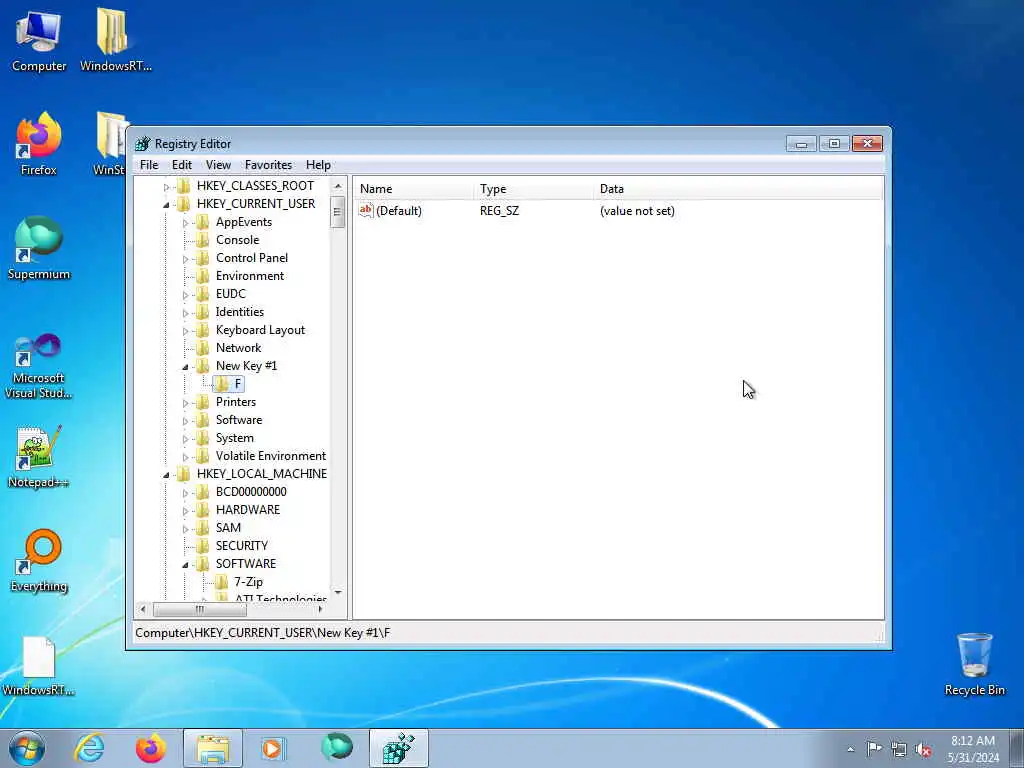Expand the HKEY_CLASSES_ROOT node
Viewport: 1024px width, 768px height.
166,187
